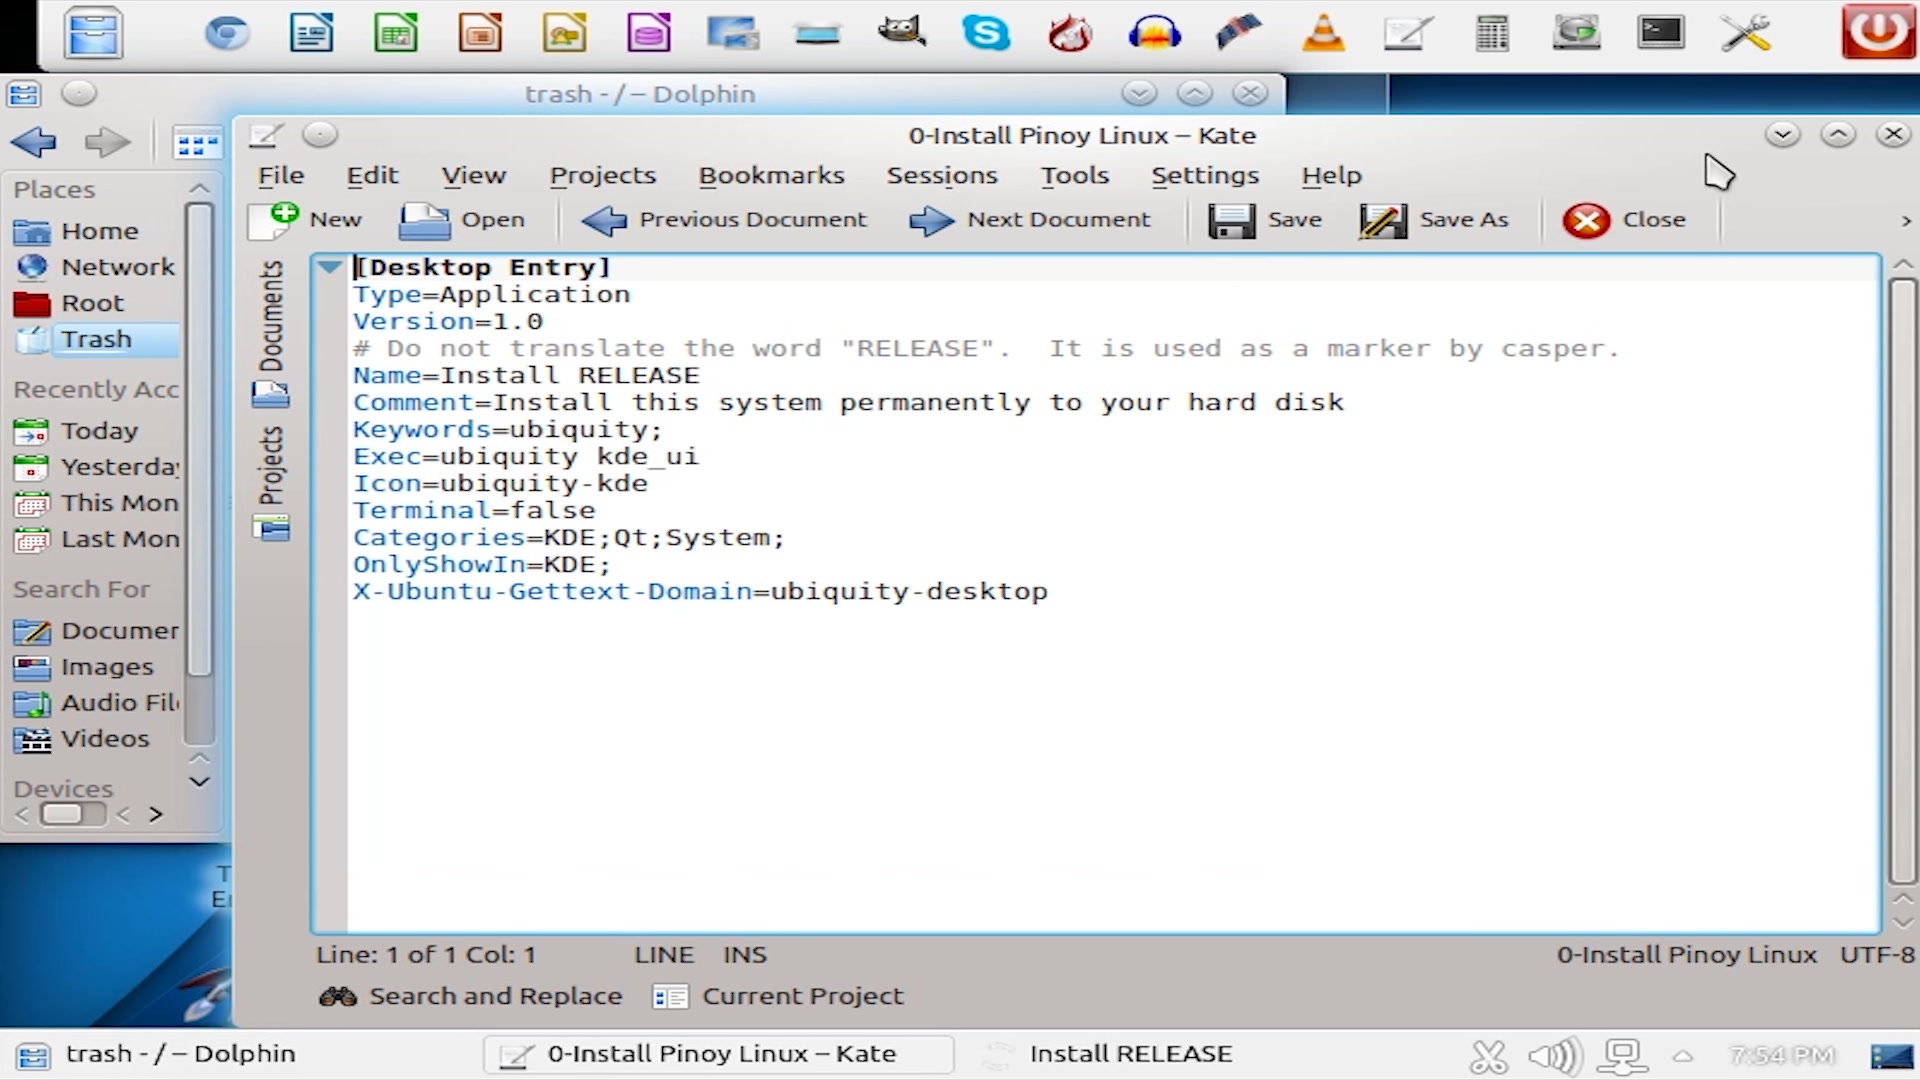Launch the Skype icon in top panel
The width and height of the screenshot is (1920, 1080).
pyautogui.click(x=986, y=33)
